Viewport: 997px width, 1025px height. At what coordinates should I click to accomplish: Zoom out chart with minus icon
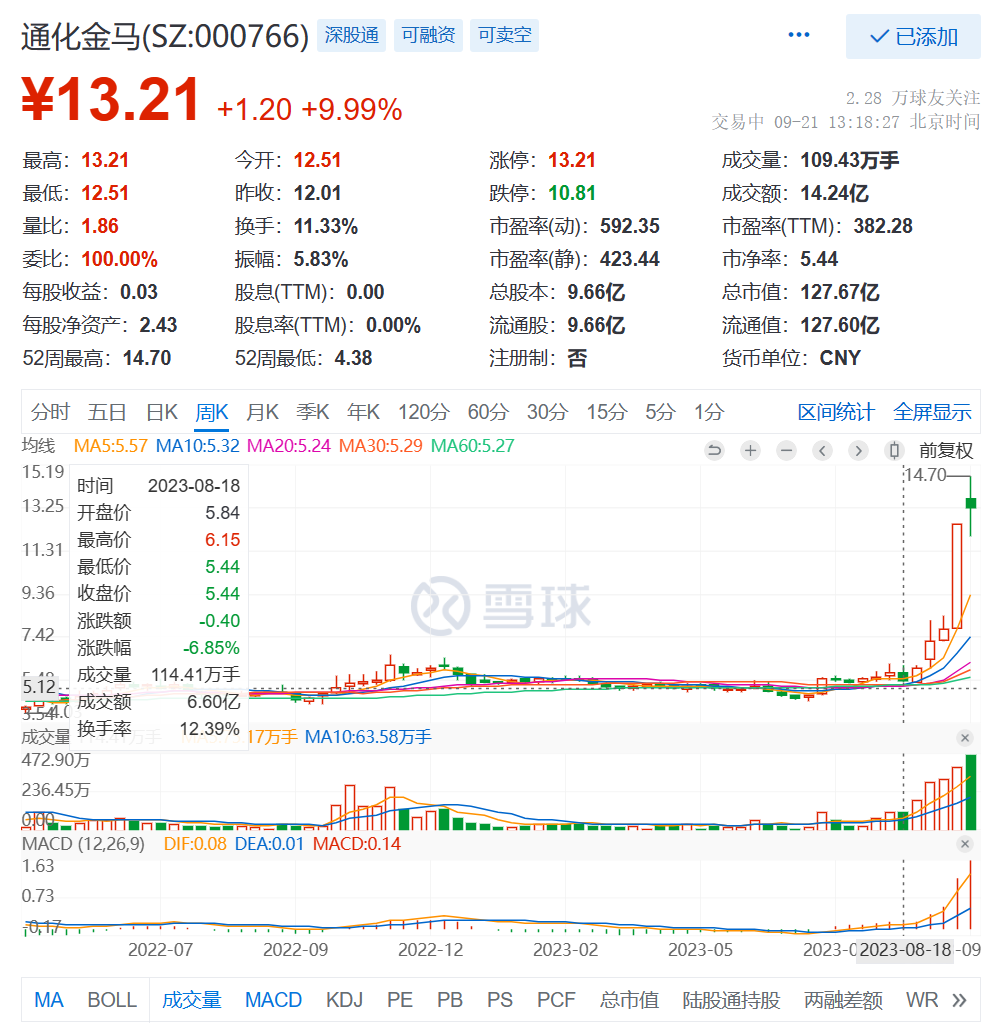coord(786,450)
